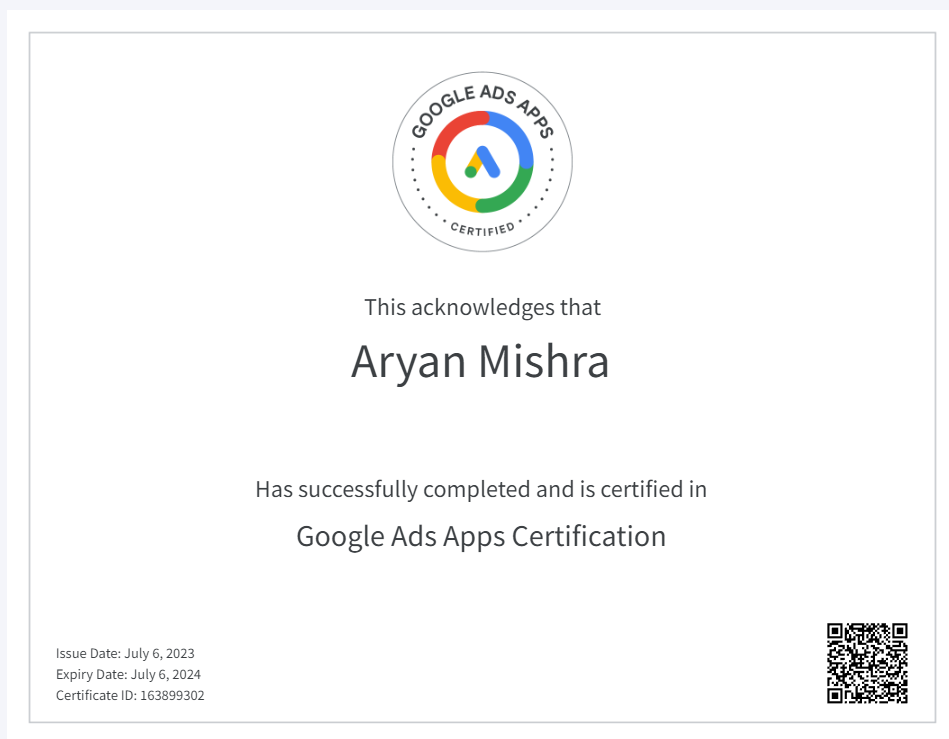
Task: Click the text 'This acknowledges that'
Action: coord(481,308)
